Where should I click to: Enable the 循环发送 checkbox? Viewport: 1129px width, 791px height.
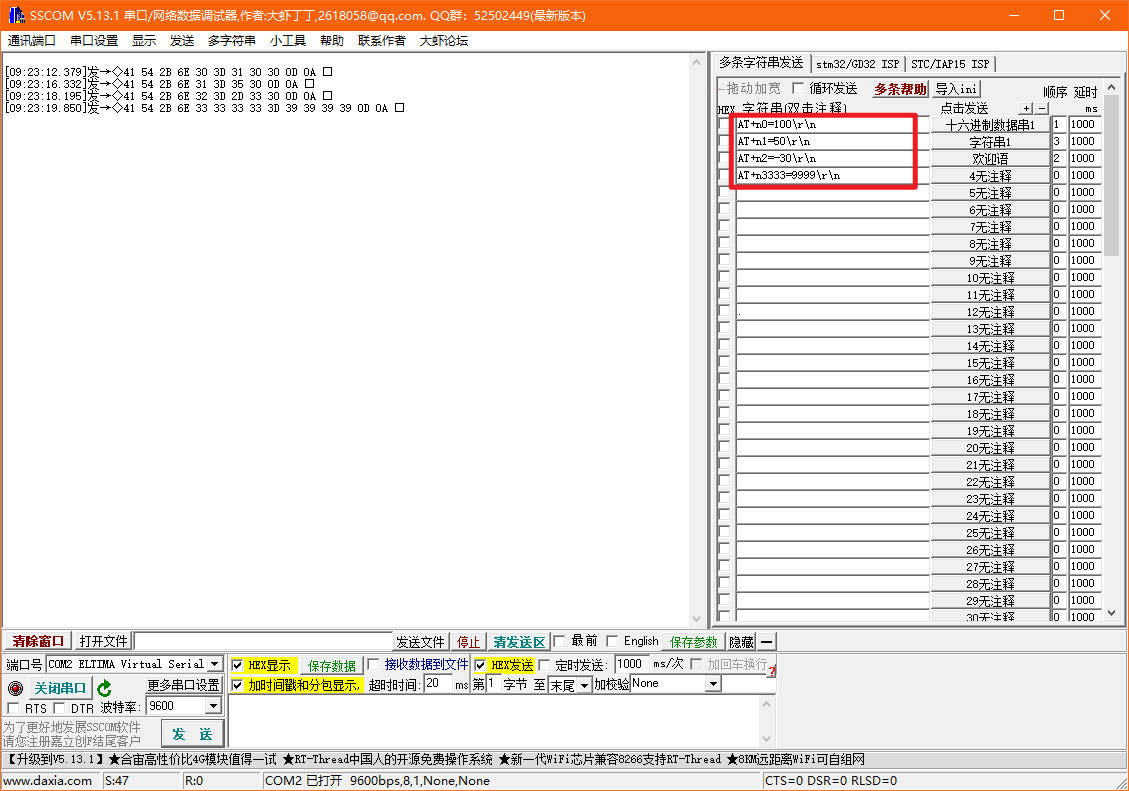click(798, 88)
